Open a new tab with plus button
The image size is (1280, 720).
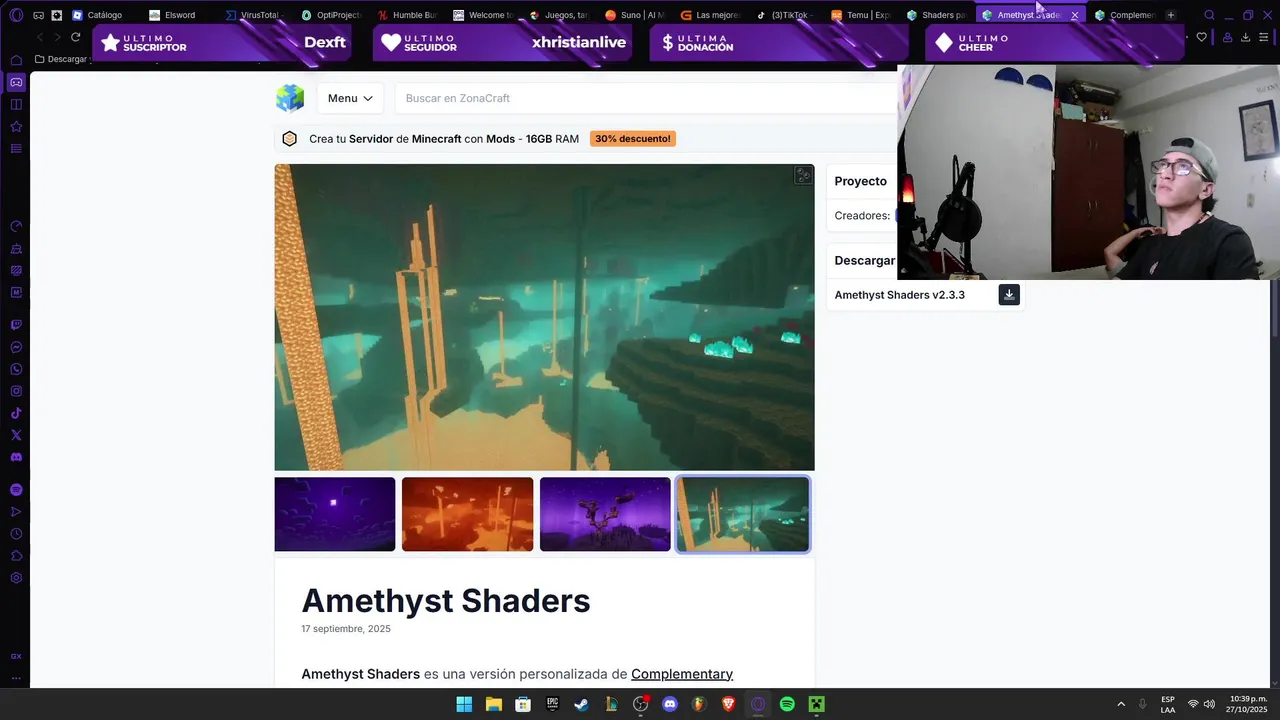1171,15
